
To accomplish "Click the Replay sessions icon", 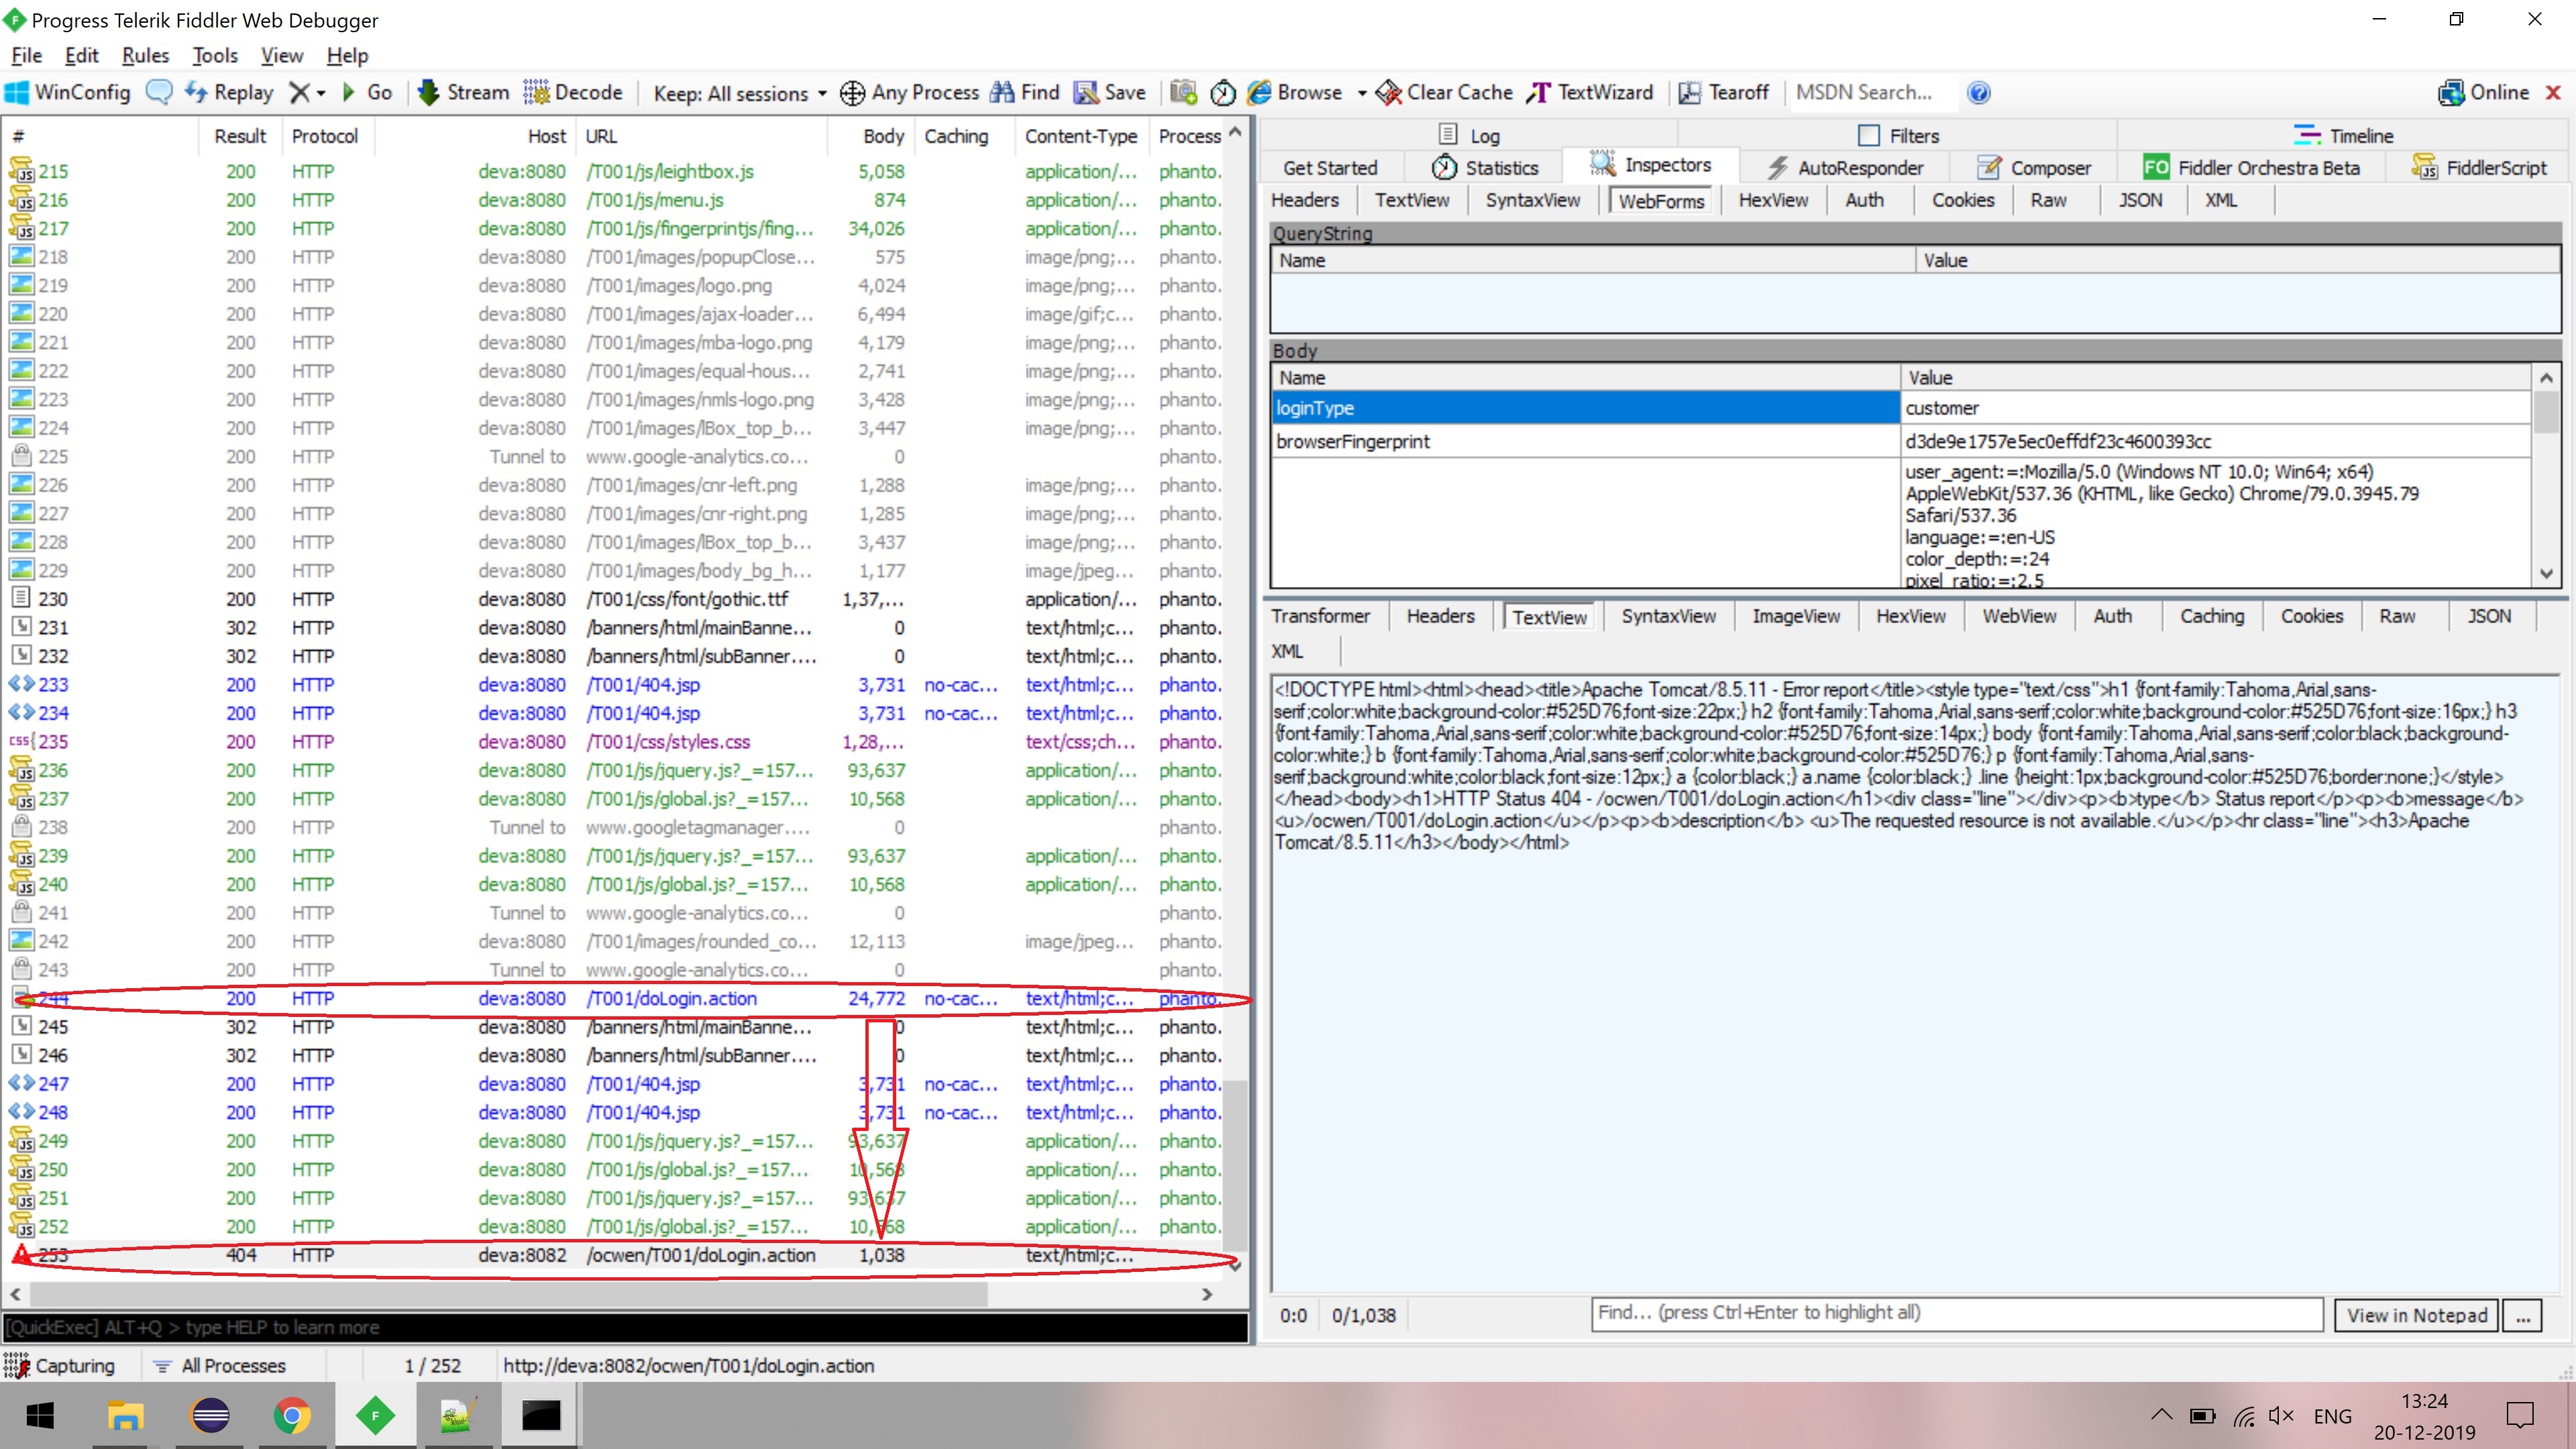I will pos(196,93).
